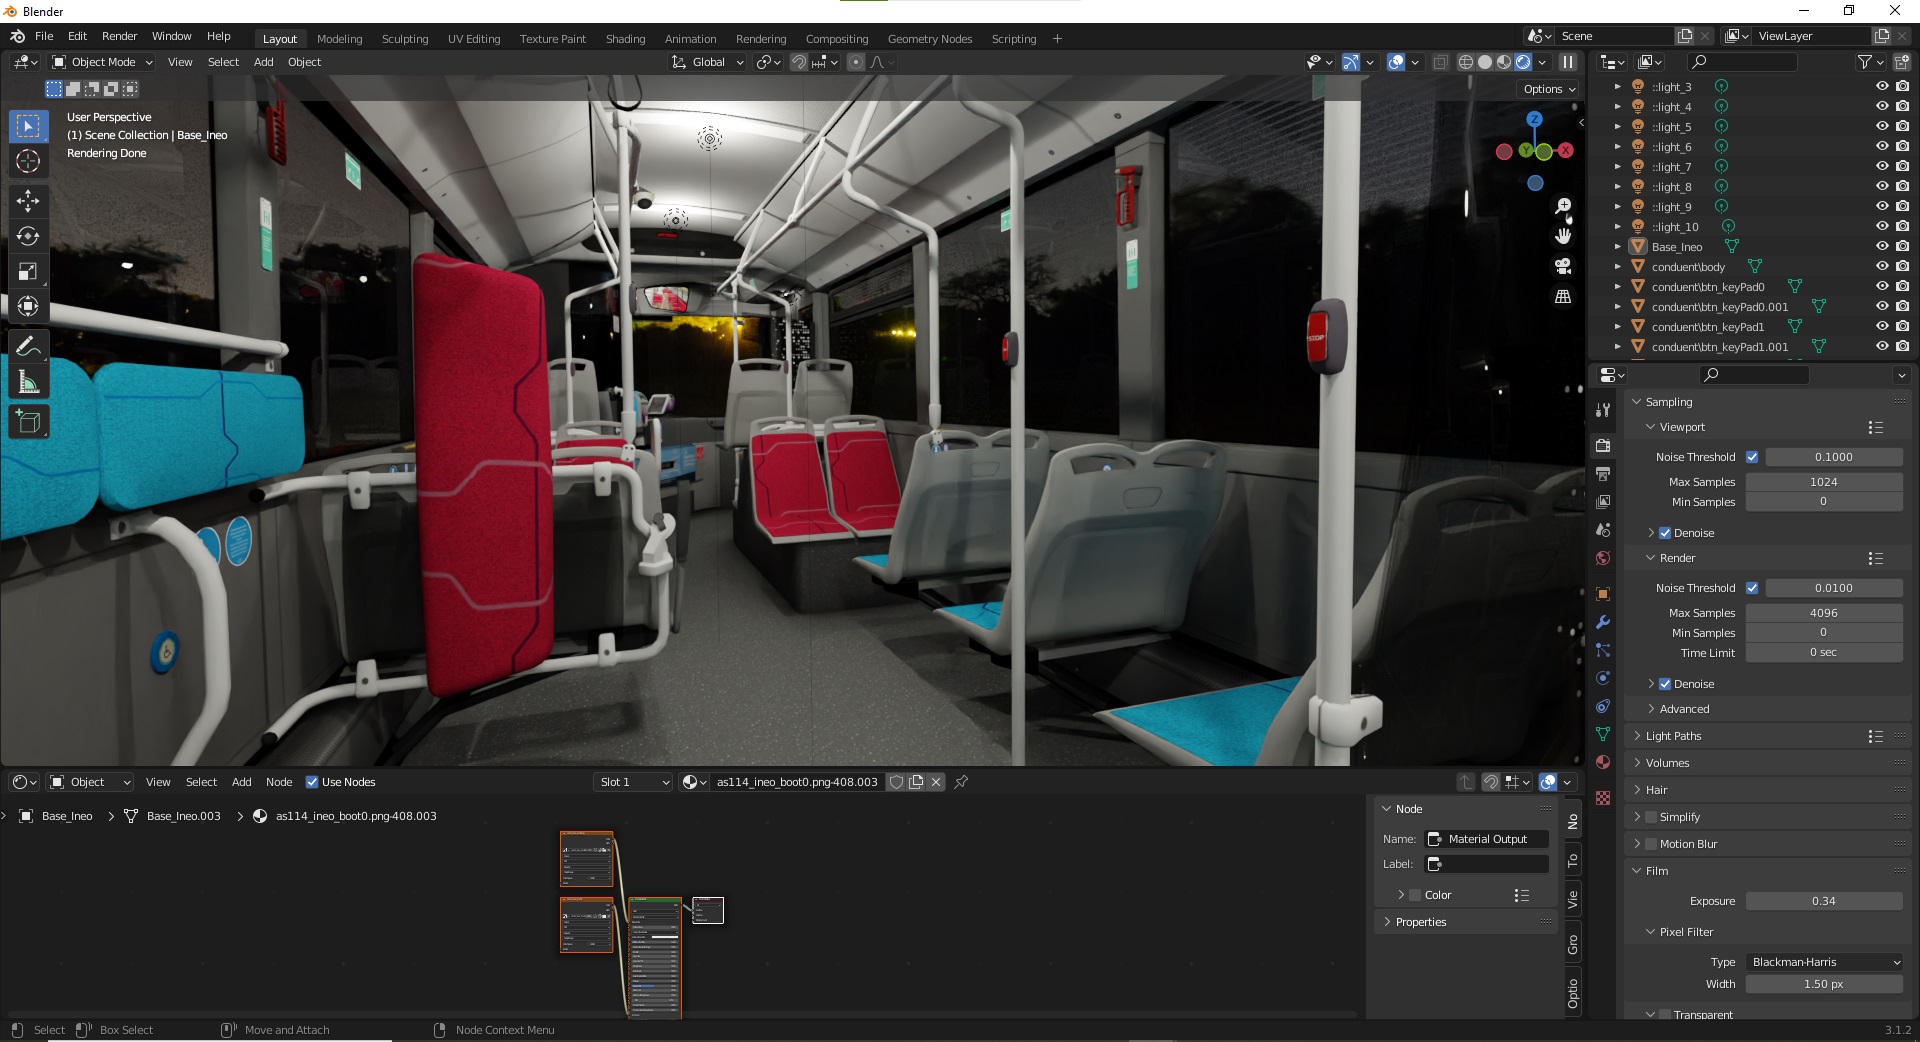Viewport: 1920px width, 1042px height.
Task: Open the Modifier Properties tab (wrench icon)
Action: point(1603,622)
